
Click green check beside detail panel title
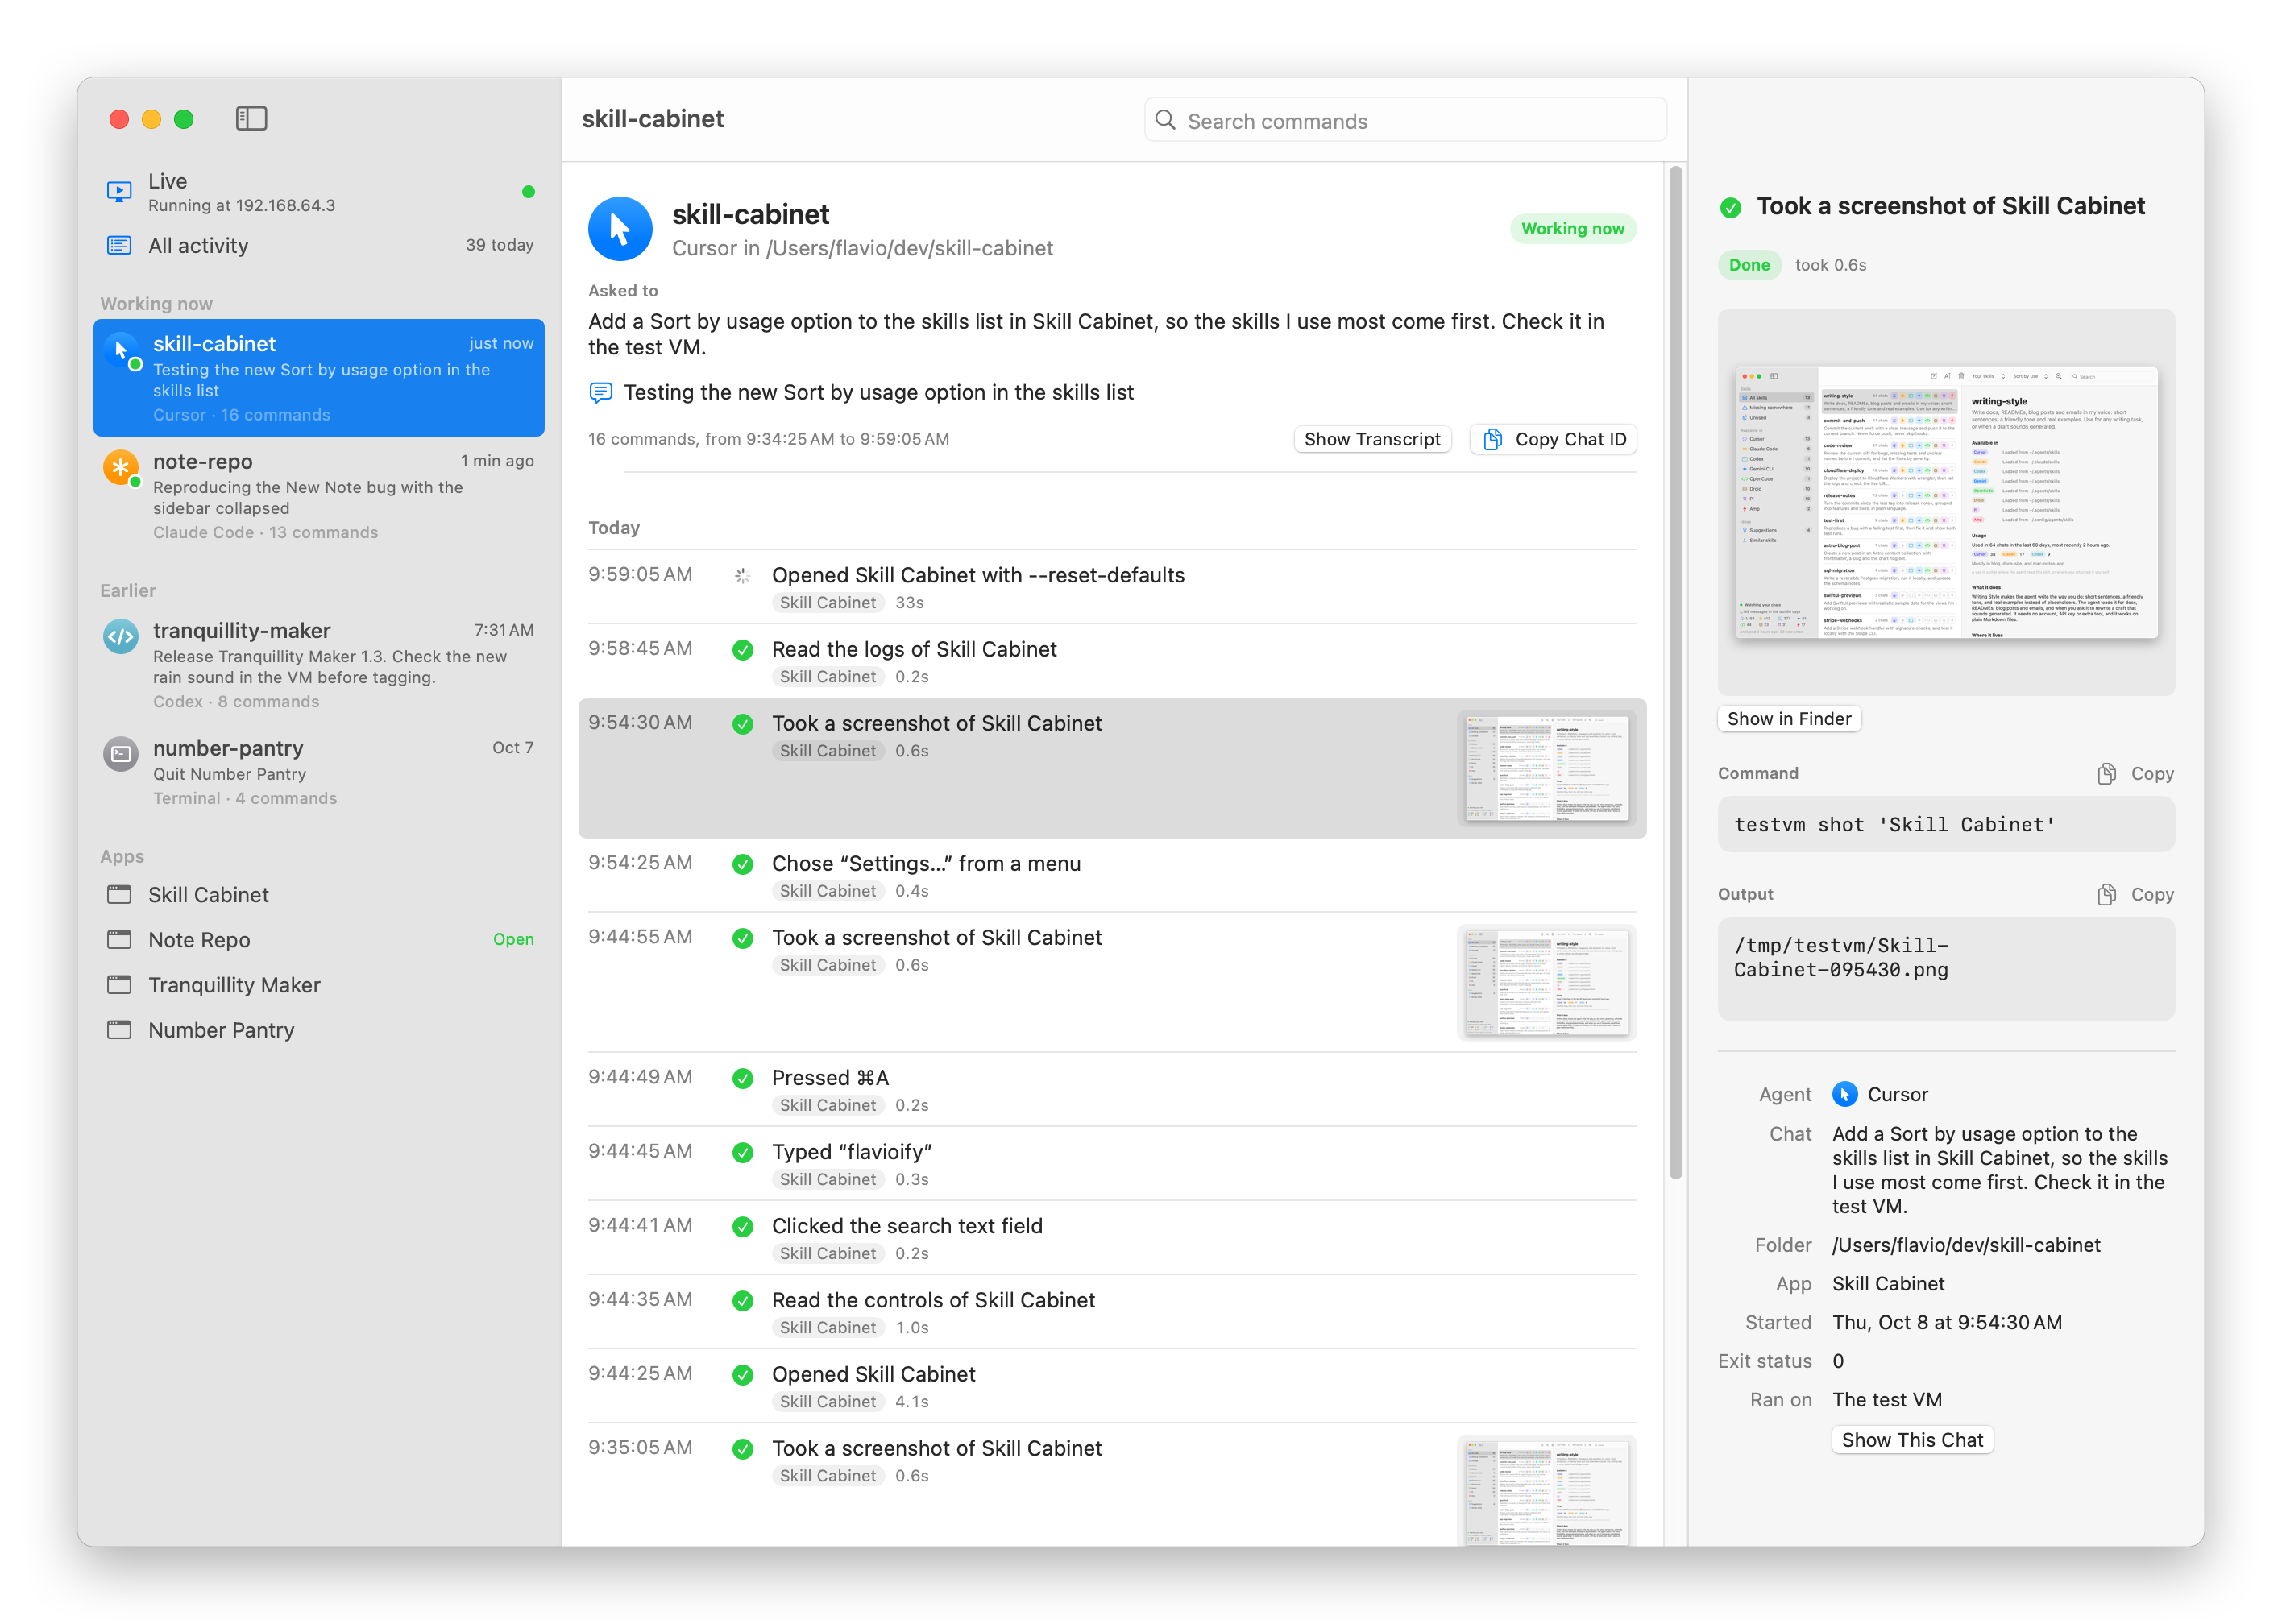1730,208
